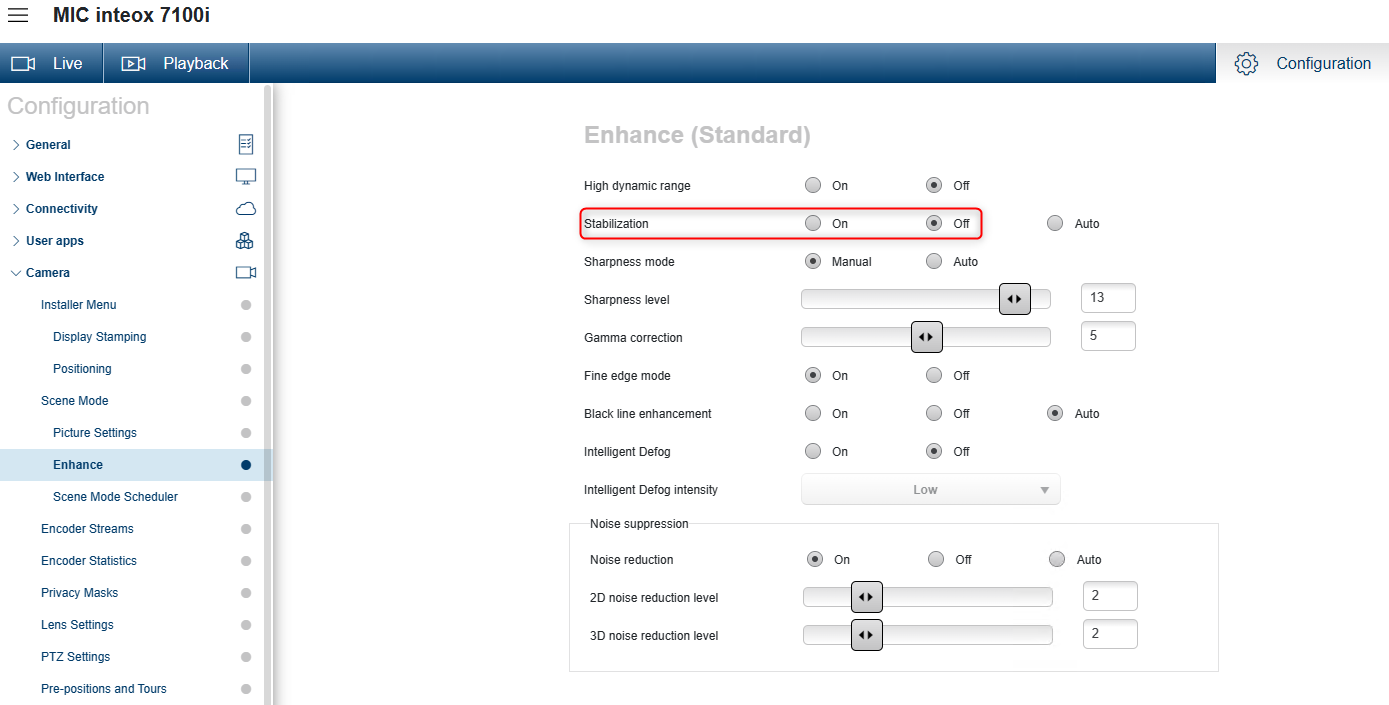Set Noise reduction to Auto

coord(1057,559)
